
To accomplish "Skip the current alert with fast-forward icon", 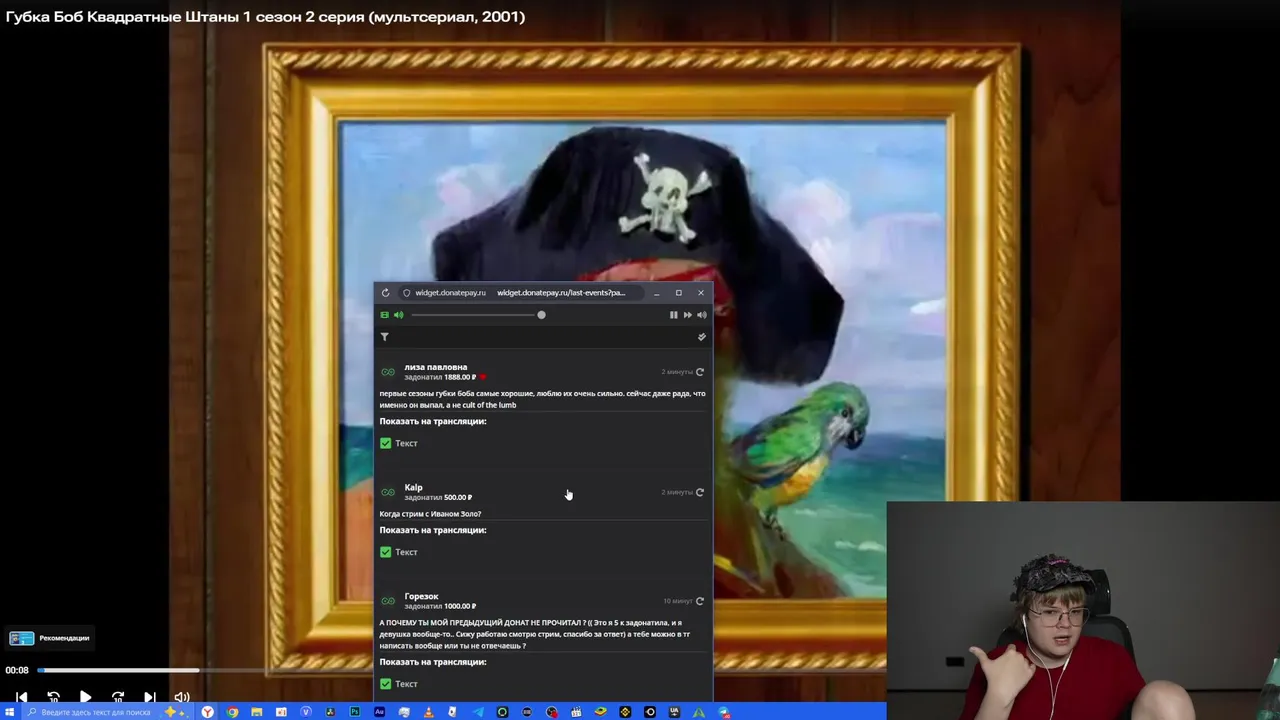I will 687,315.
